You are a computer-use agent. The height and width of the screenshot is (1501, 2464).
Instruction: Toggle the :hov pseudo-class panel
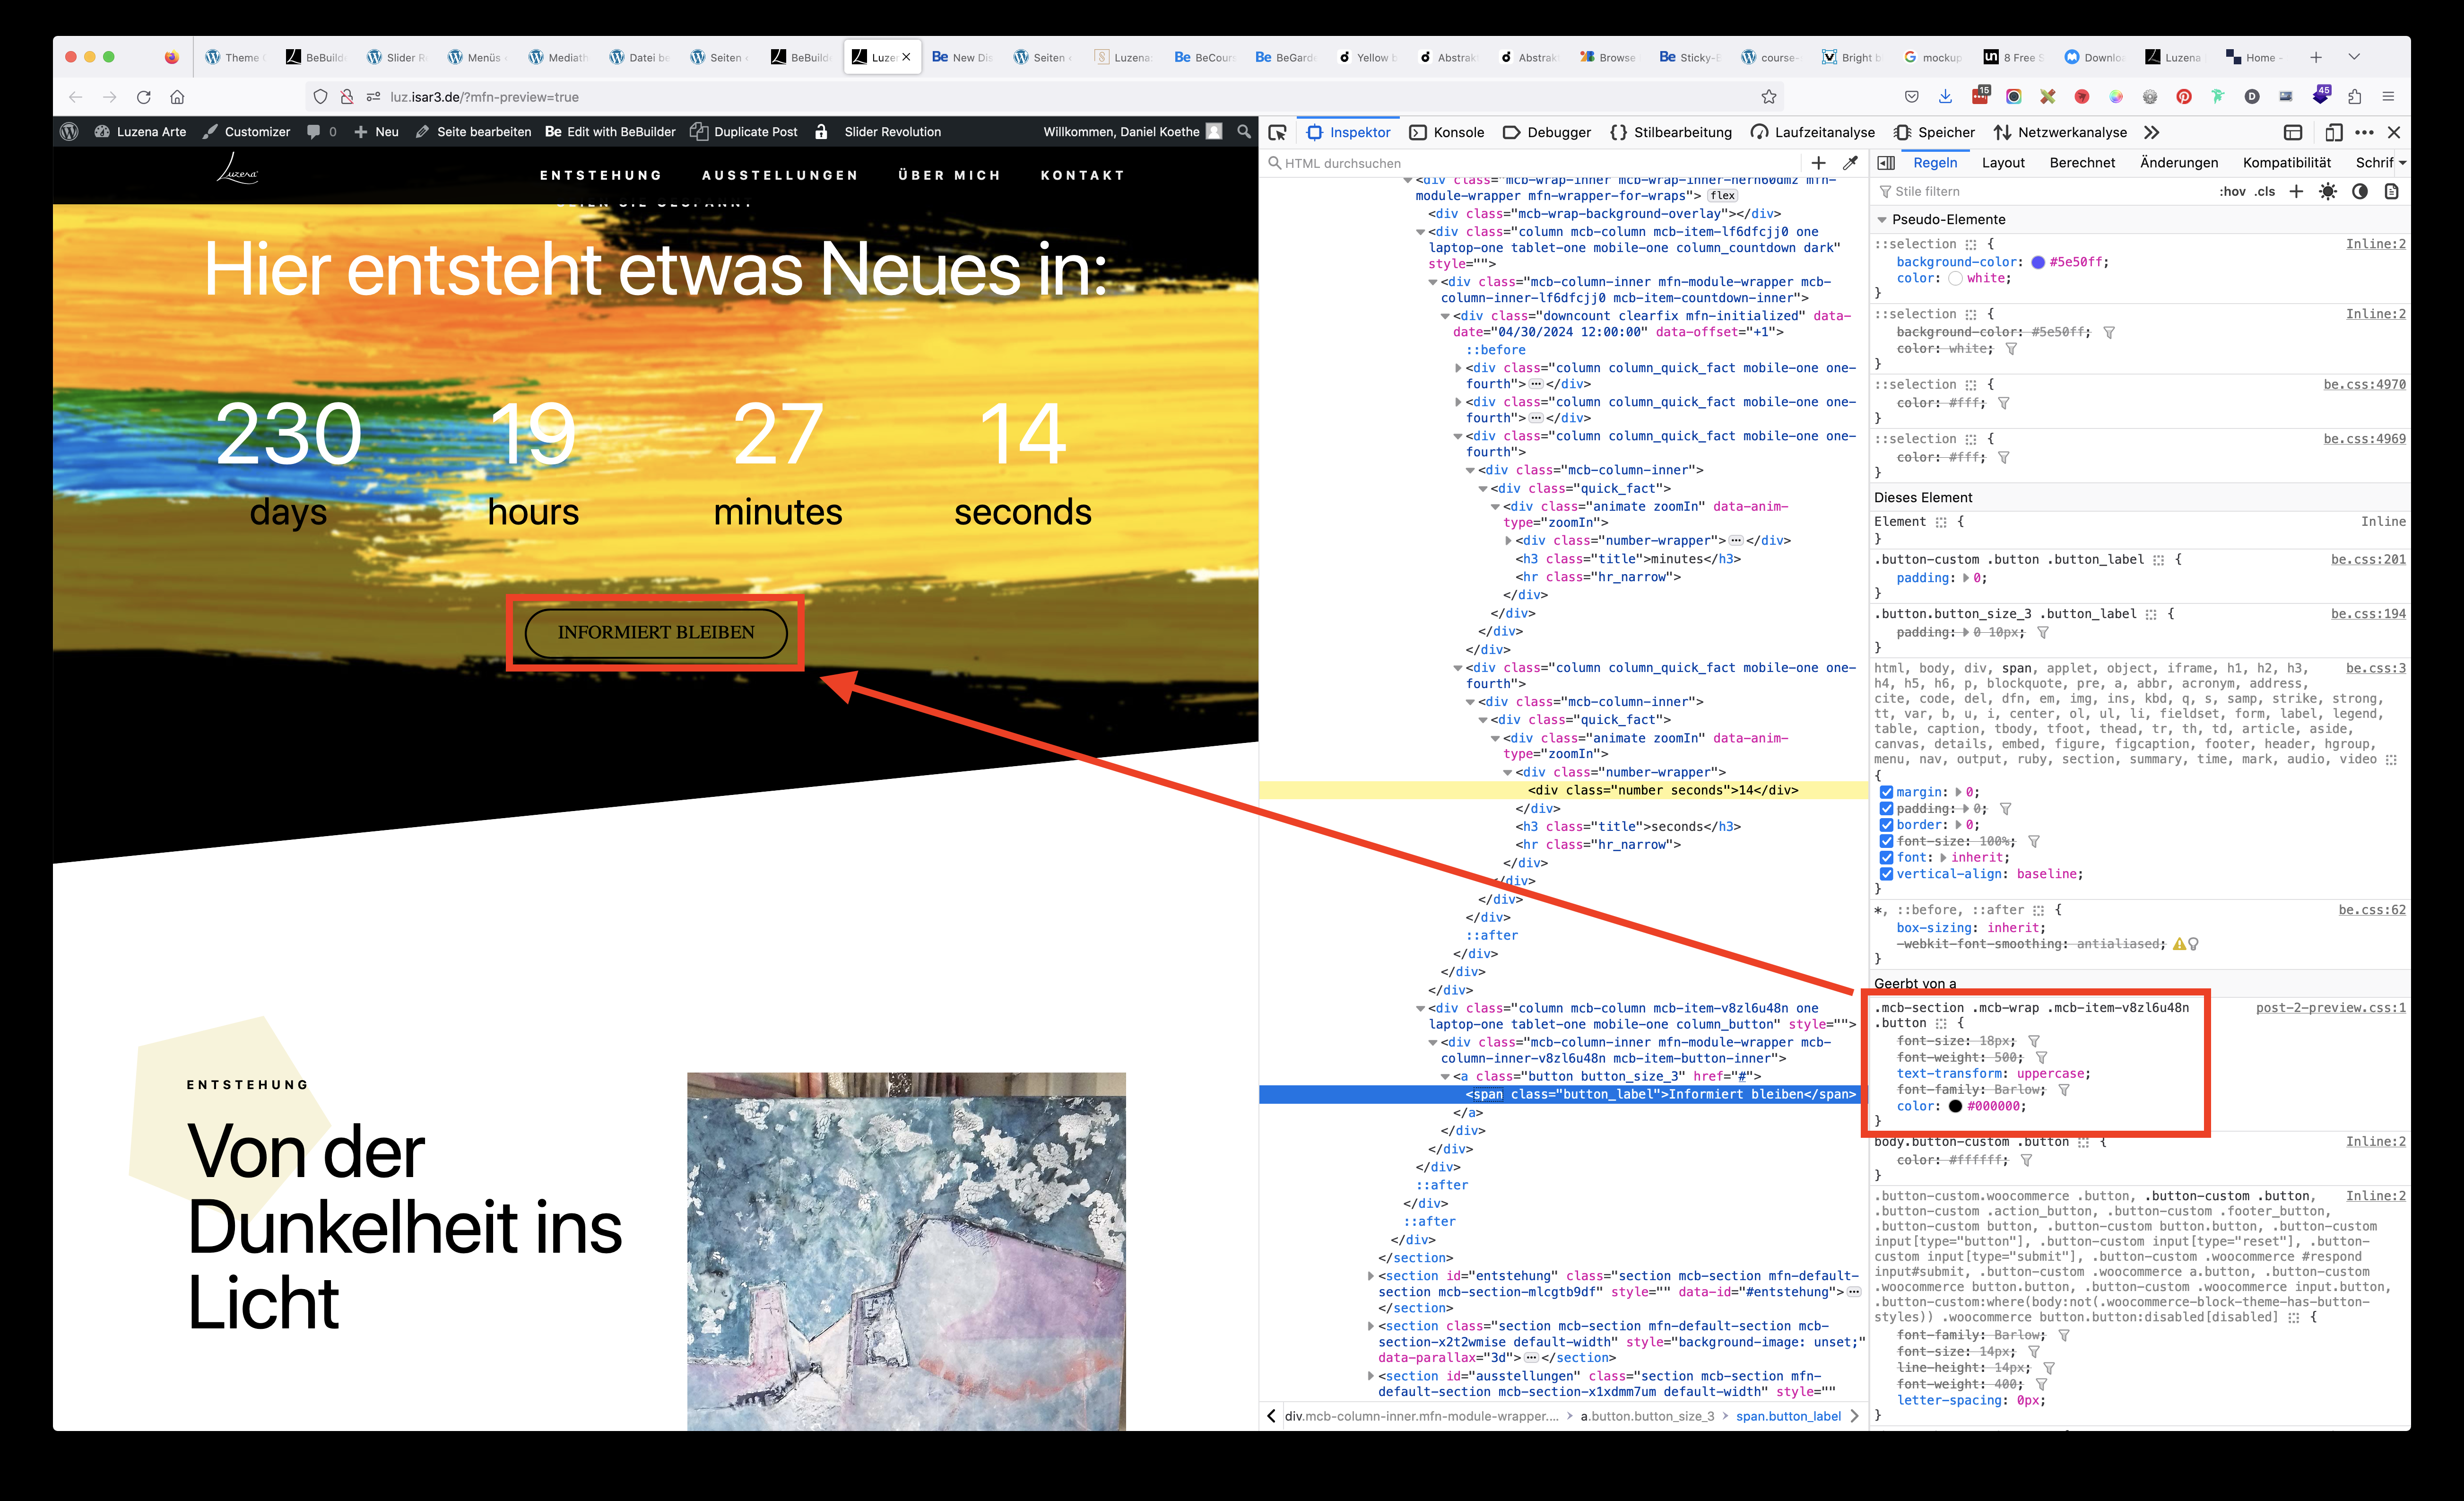pos(2232,191)
